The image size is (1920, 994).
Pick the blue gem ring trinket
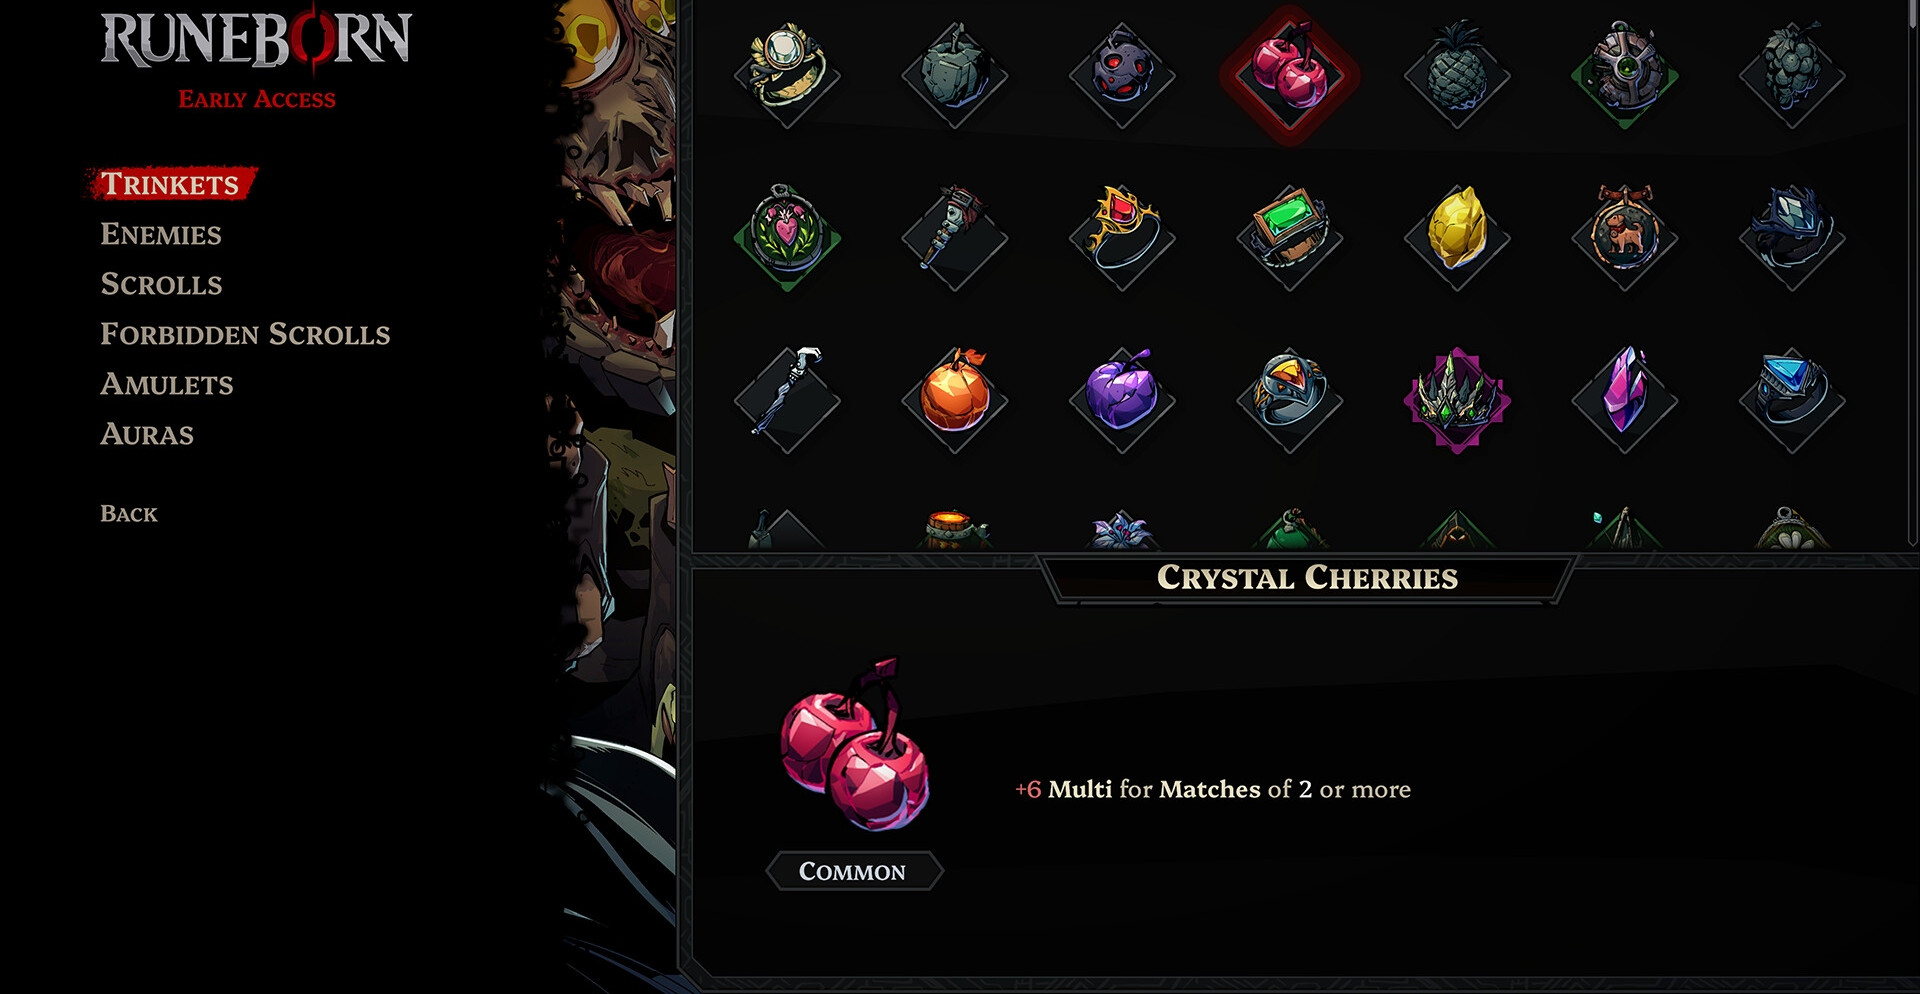coord(1792,400)
